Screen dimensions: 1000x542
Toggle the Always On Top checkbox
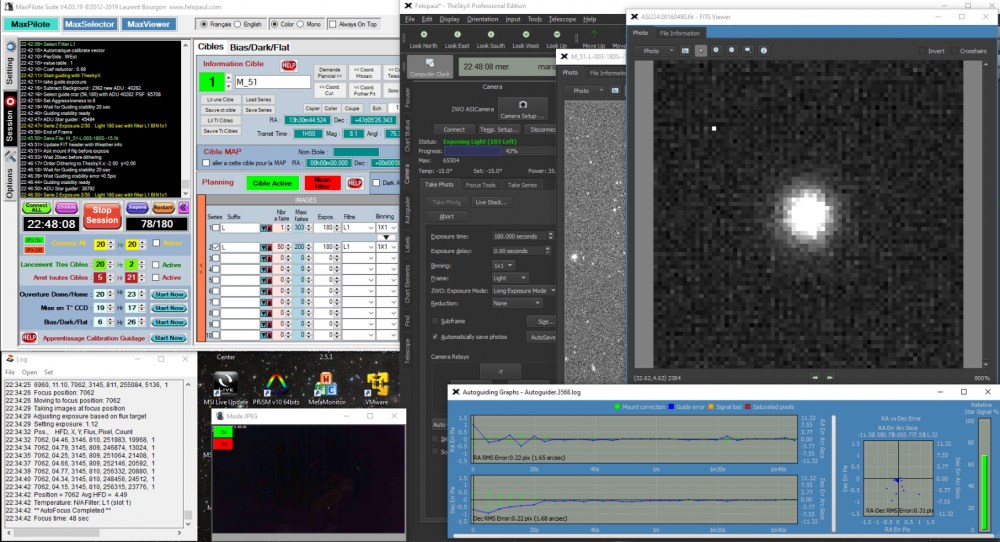(332, 24)
